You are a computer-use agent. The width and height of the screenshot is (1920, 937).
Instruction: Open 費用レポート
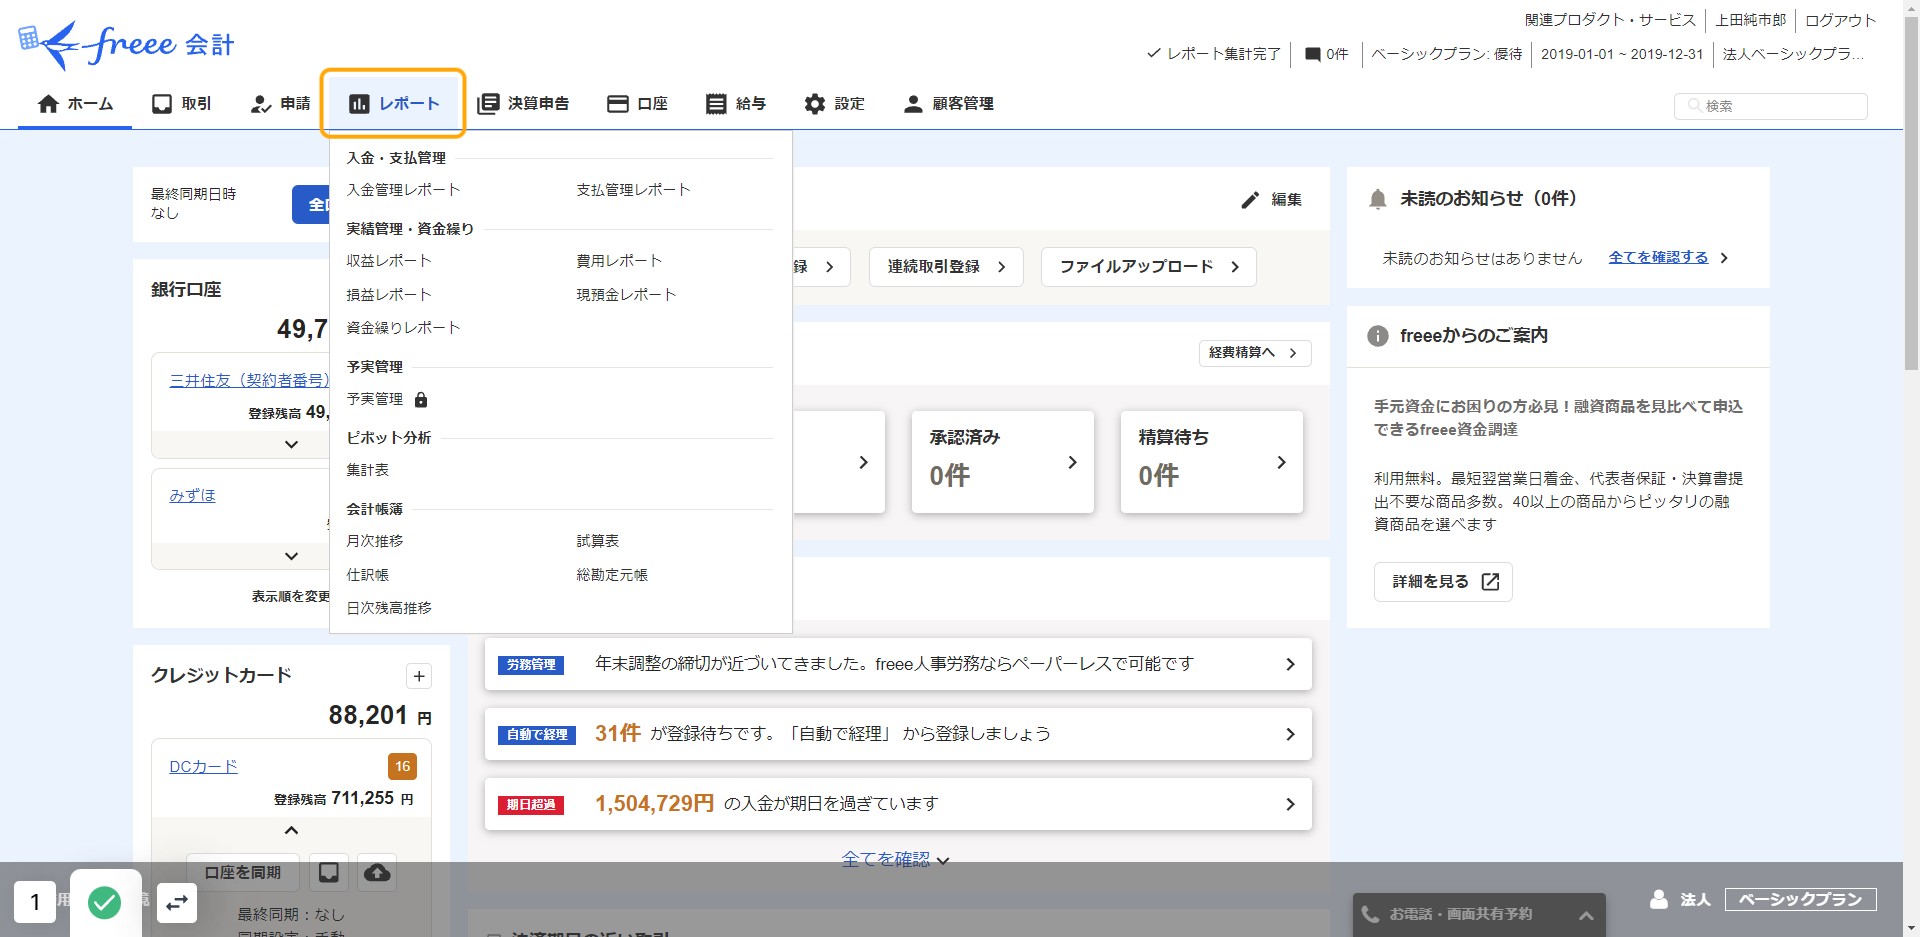tap(619, 261)
